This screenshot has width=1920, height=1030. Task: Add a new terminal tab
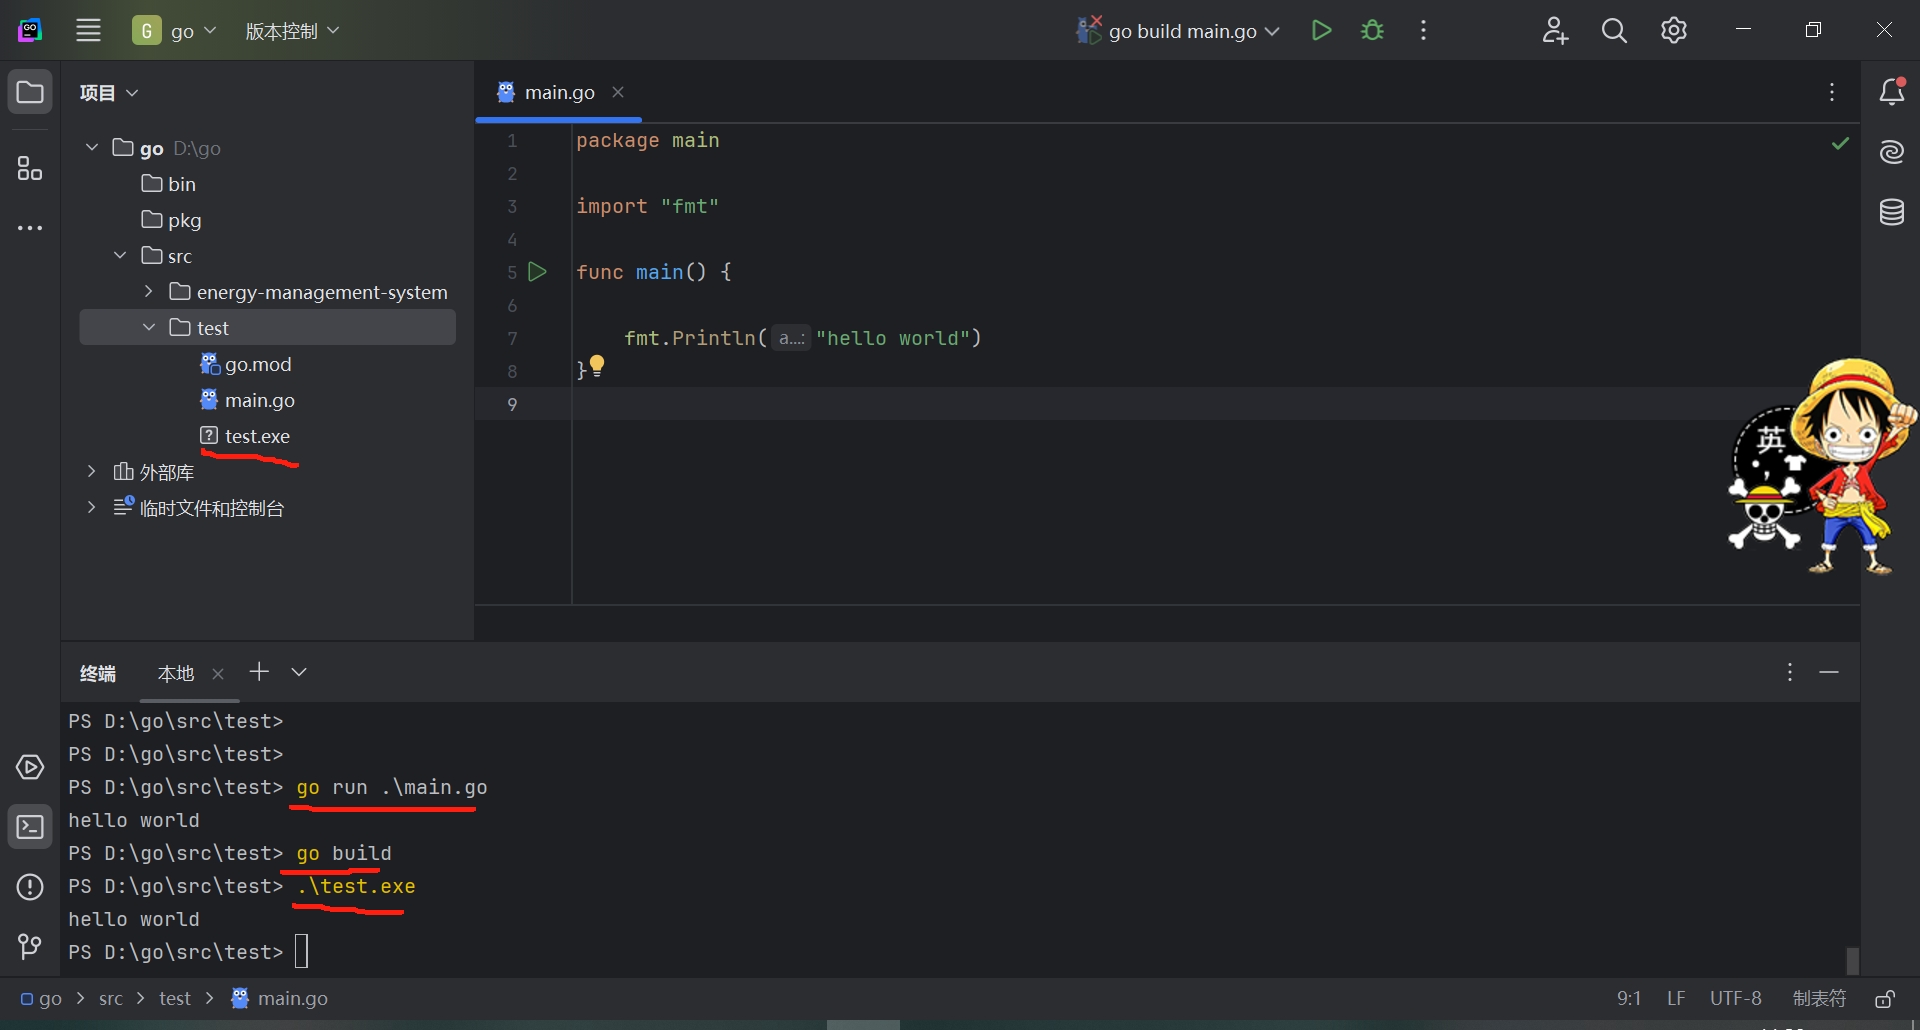[x=259, y=672]
